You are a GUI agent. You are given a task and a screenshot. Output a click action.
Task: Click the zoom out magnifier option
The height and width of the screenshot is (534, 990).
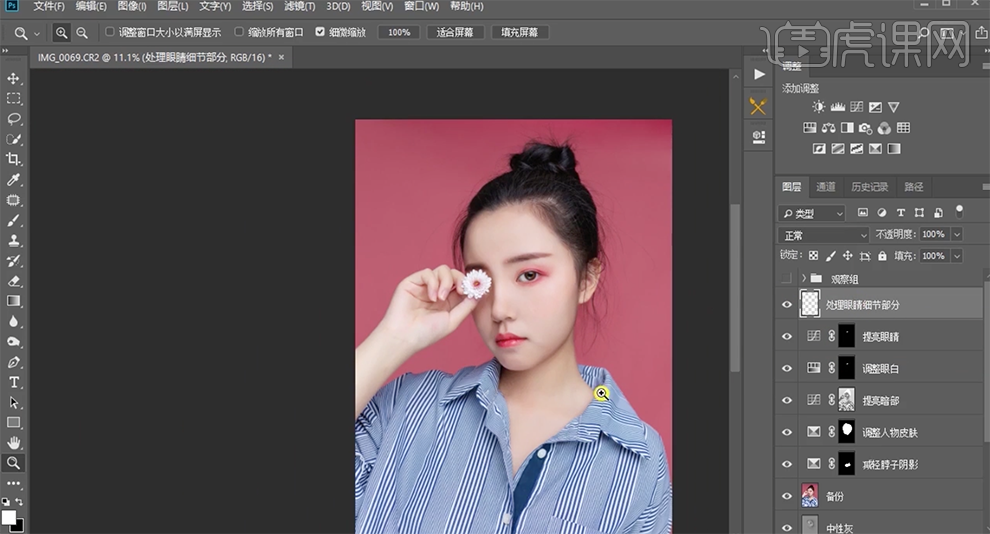coord(81,32)
